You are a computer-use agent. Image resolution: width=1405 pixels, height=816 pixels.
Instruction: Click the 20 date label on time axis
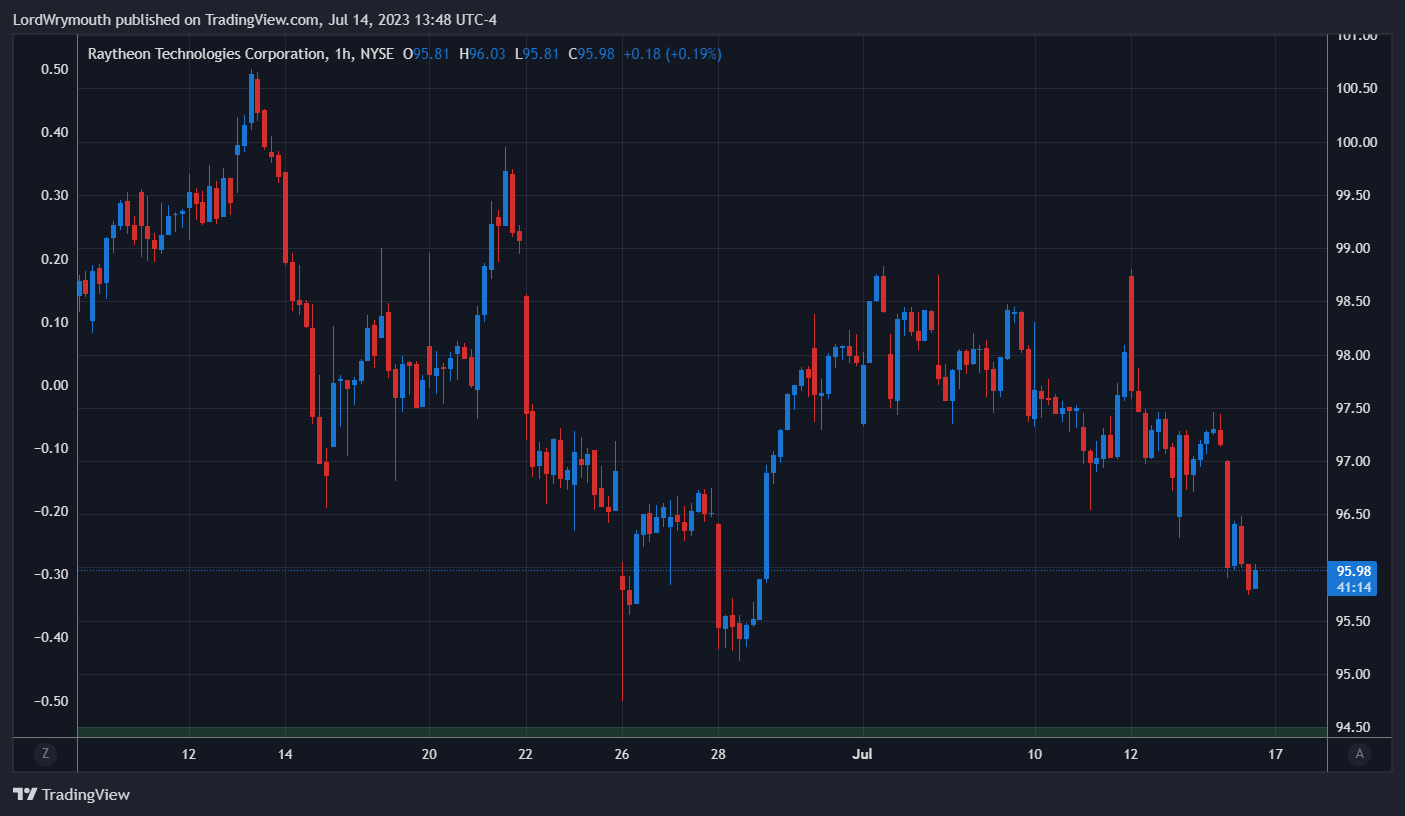tap(428, 754)
